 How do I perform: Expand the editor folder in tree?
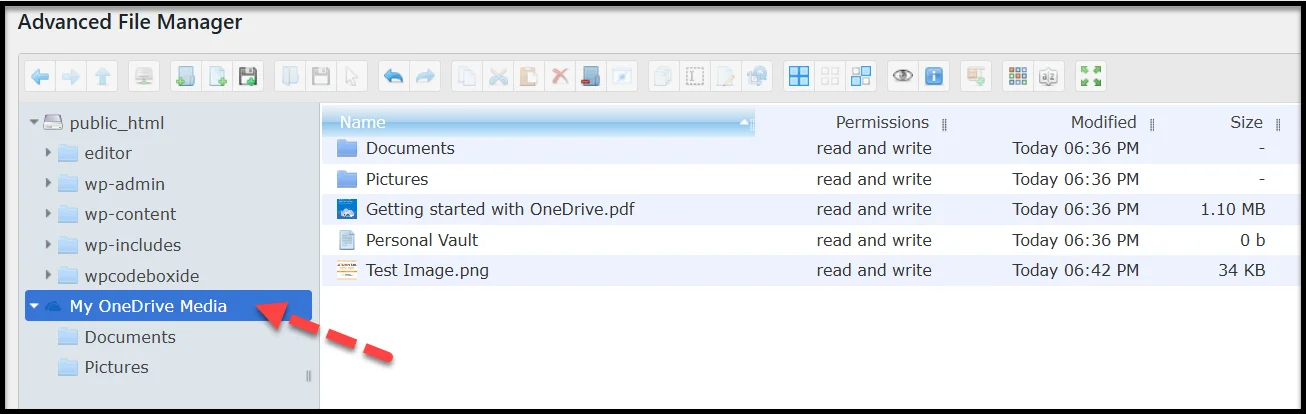pos(48,153)
